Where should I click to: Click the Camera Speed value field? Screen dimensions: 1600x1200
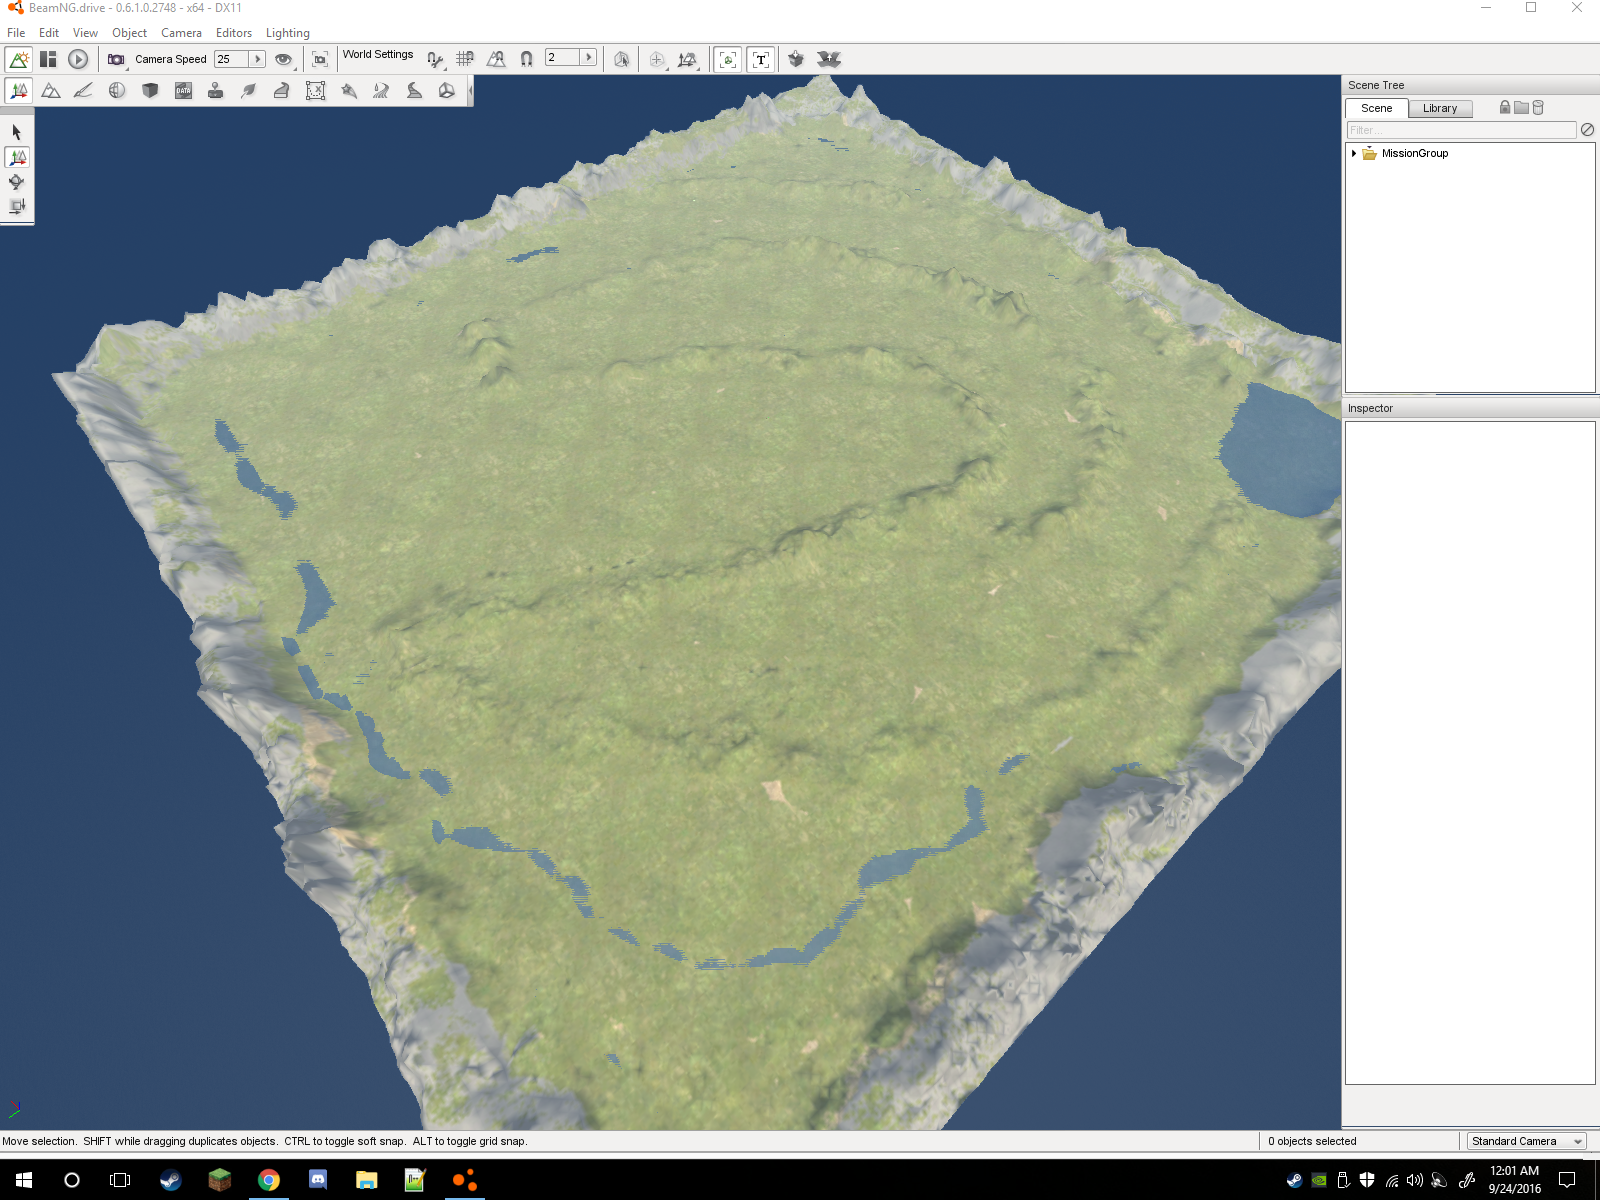(x=231, y=59)
